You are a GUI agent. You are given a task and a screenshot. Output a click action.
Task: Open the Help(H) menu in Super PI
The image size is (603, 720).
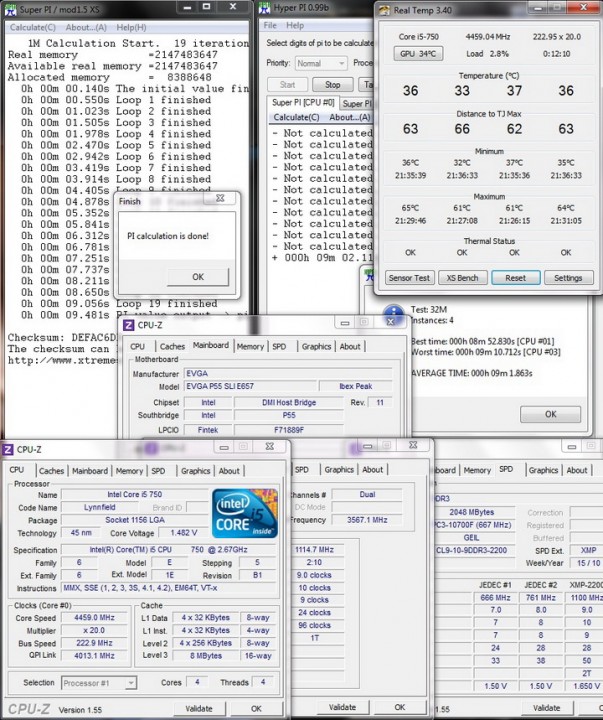[131, 28]
